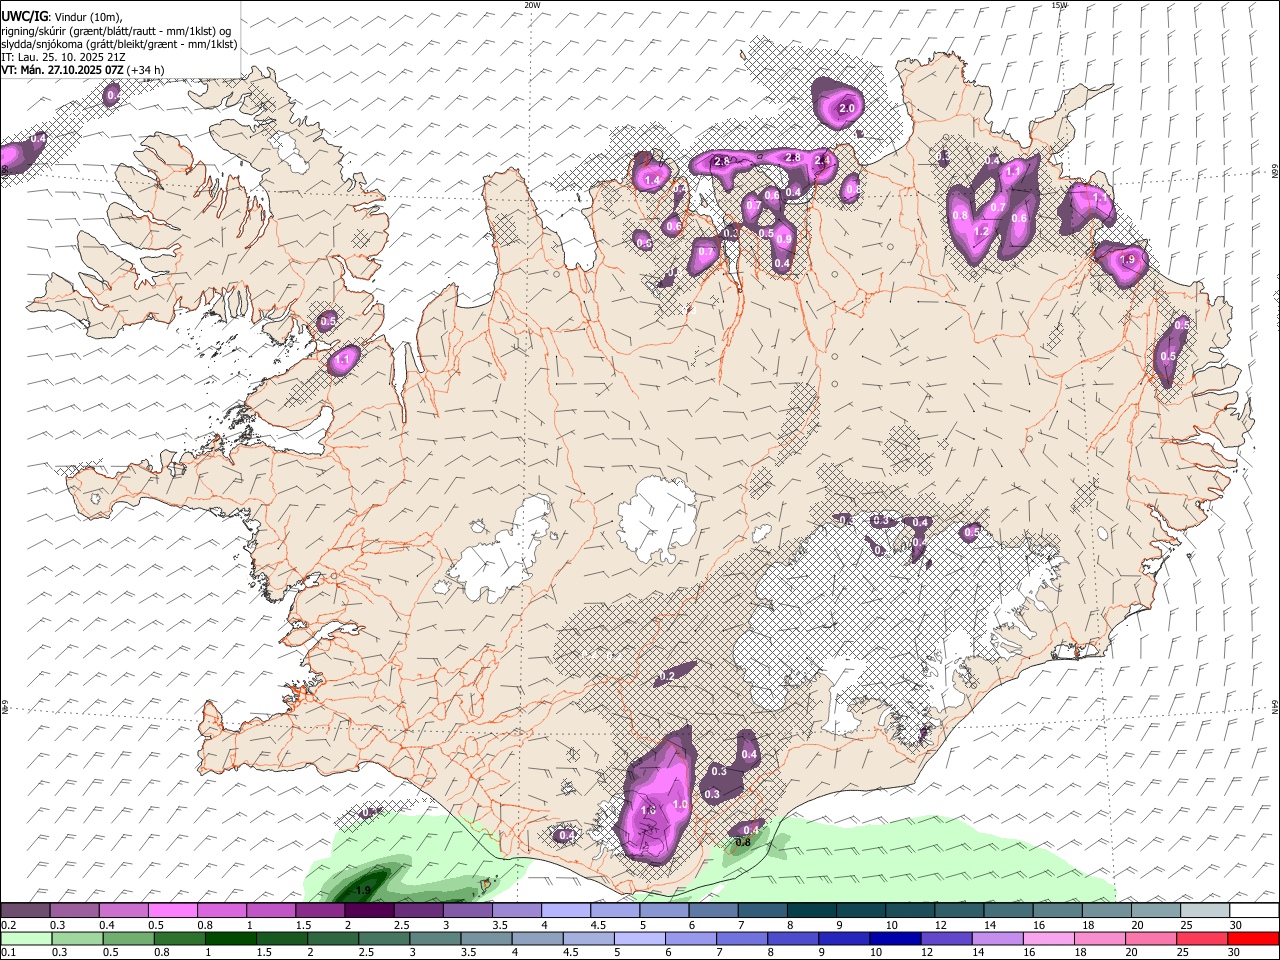Pick bottom-row legend swatch between 5 and 6
Image resolution: width=1280 pixels, height=960 pixels.
click(639, 938)
